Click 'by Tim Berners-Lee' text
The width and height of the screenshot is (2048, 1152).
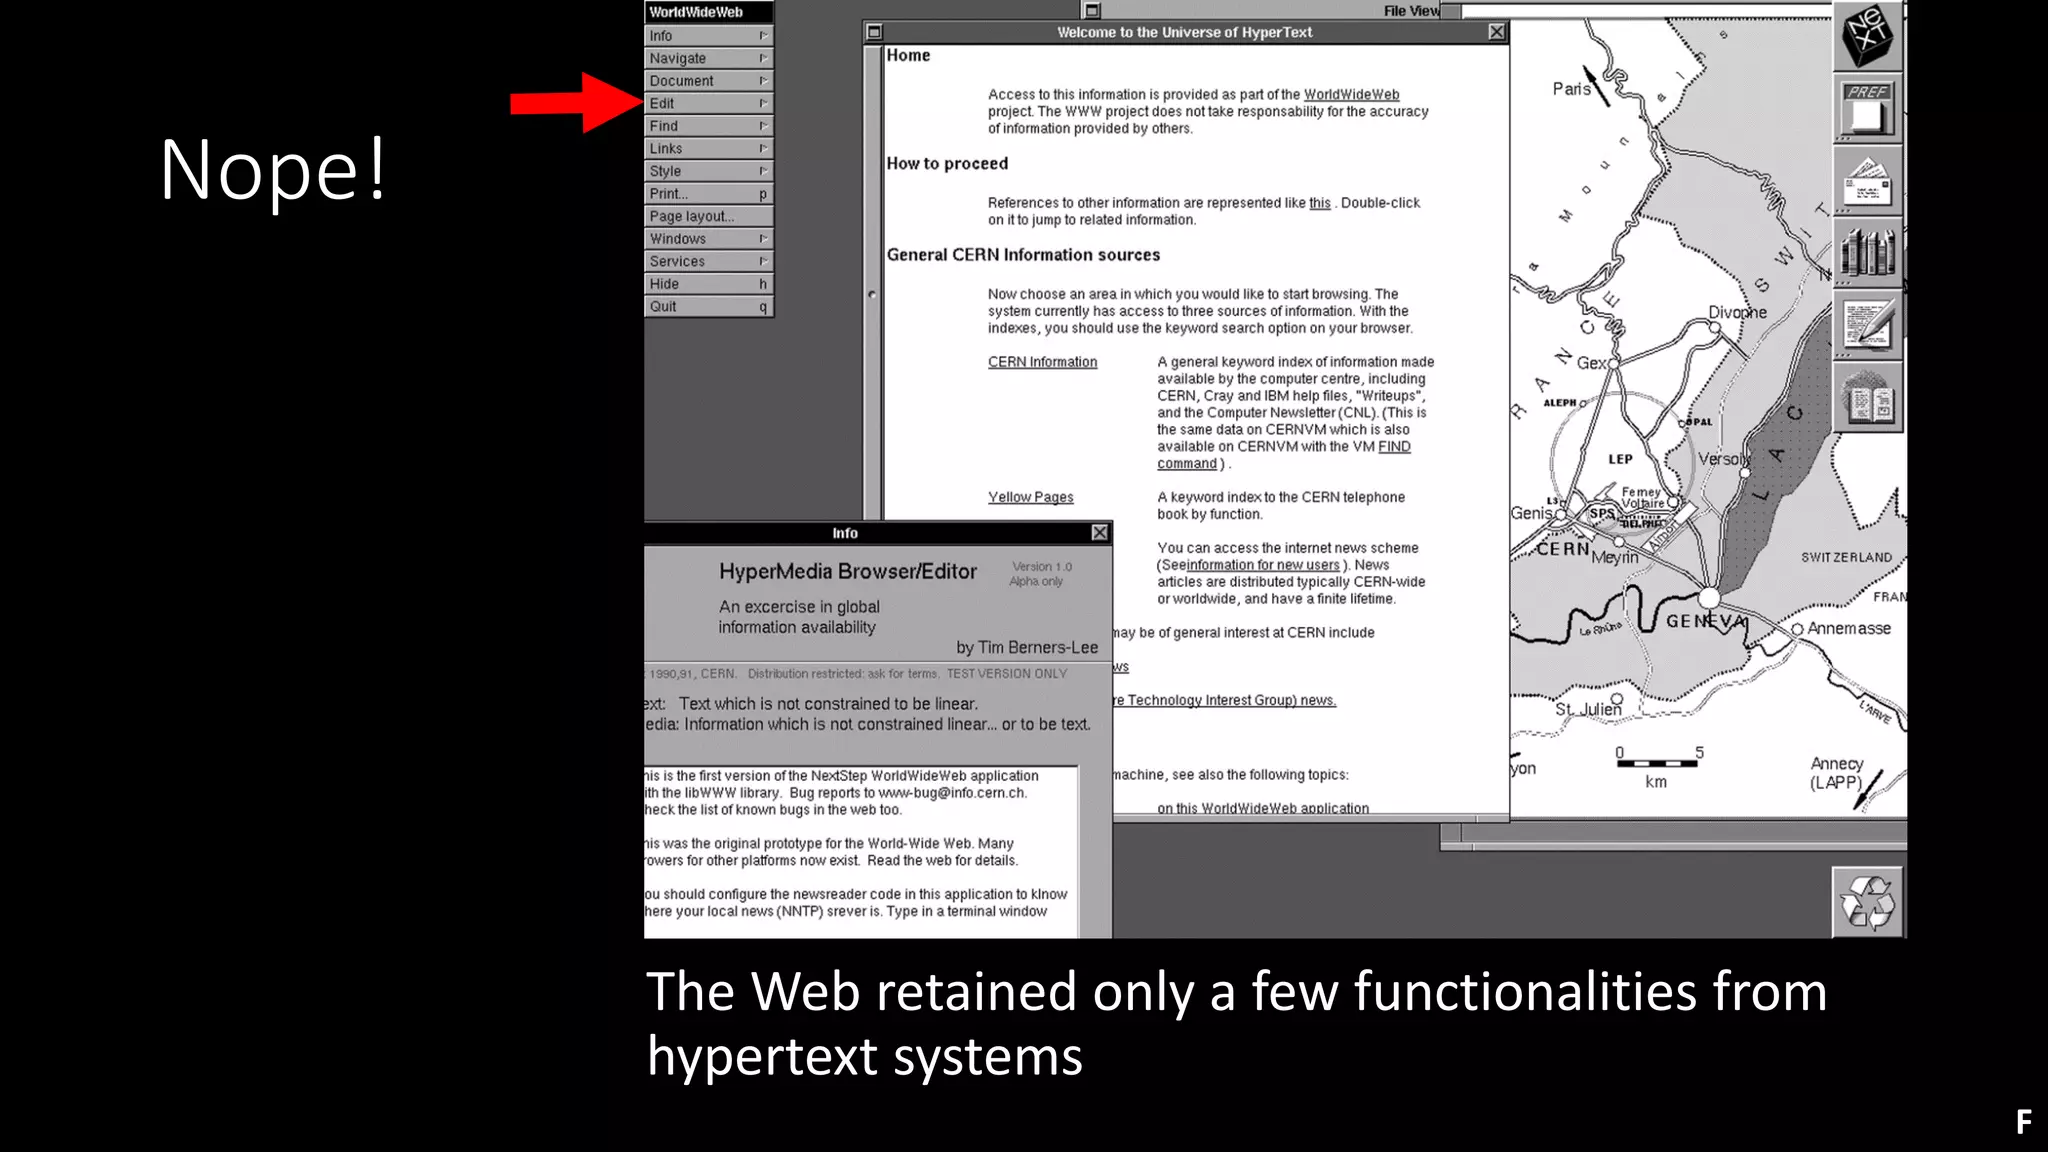point(1027,648)
